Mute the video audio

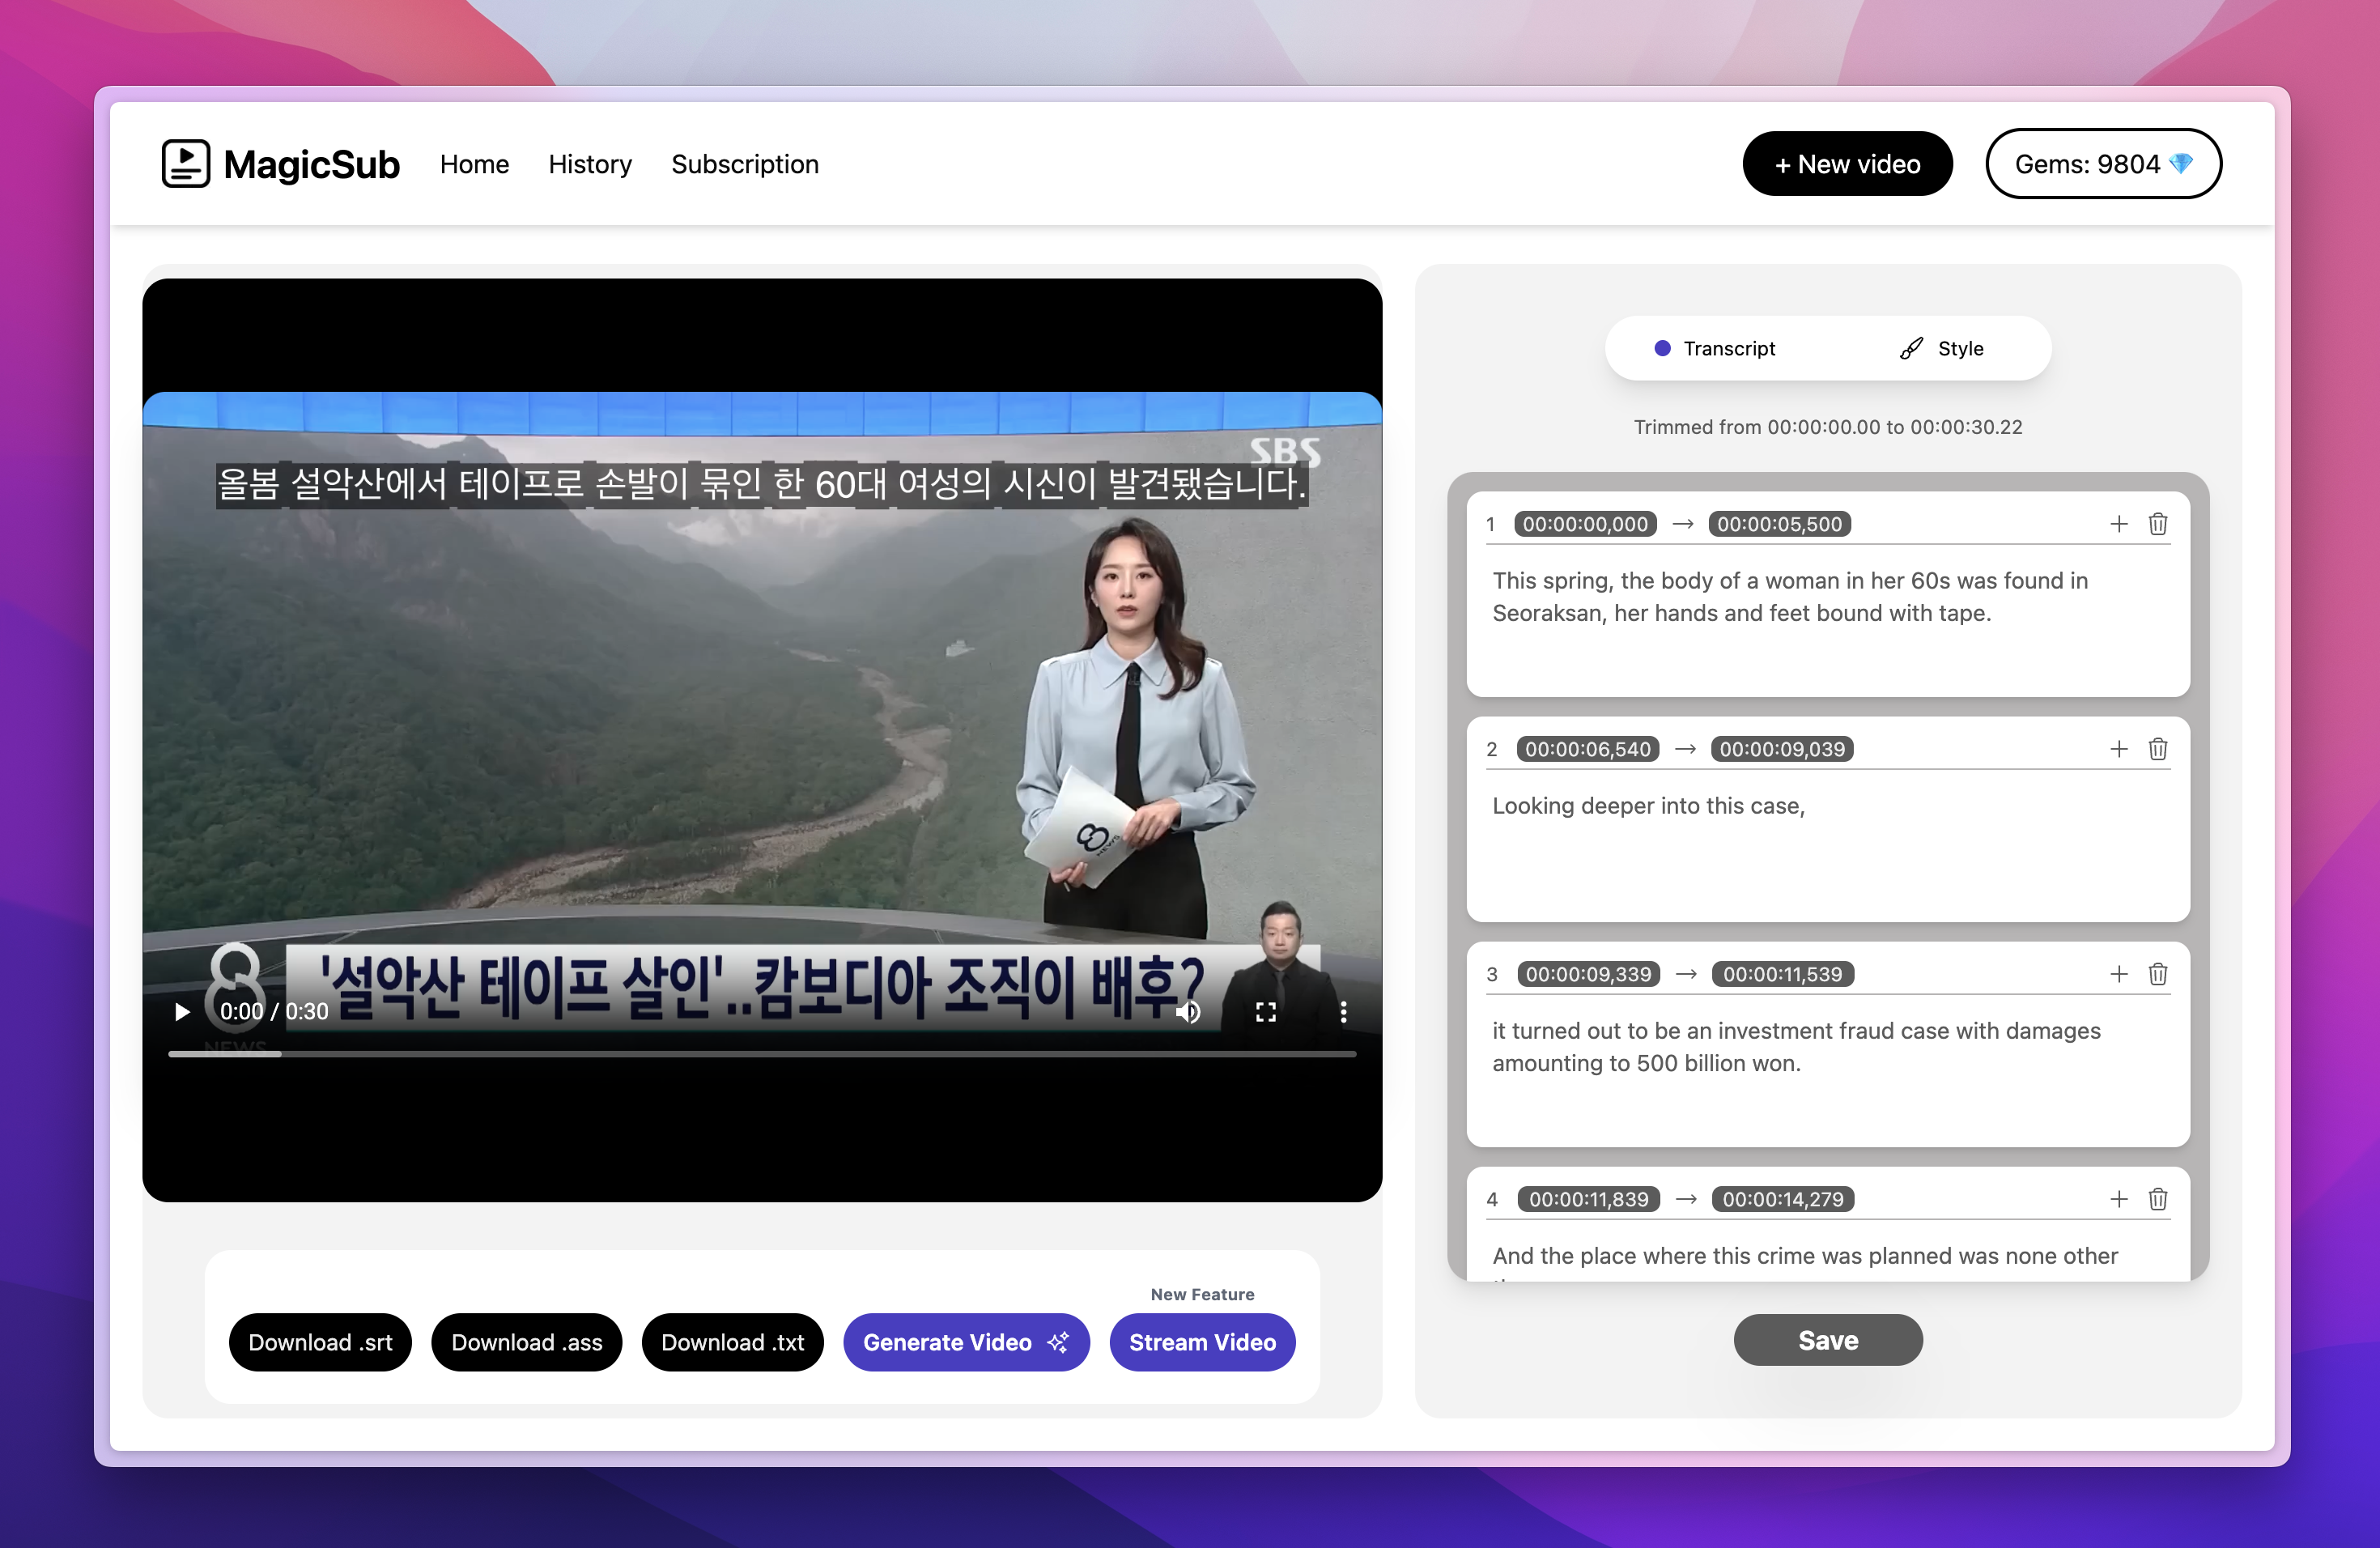[x=1188, y=1011]
